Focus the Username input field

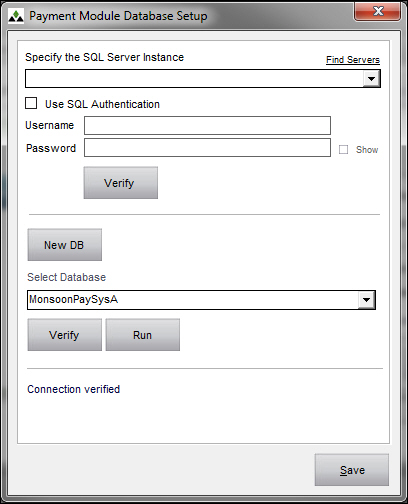tap(207, 125)
